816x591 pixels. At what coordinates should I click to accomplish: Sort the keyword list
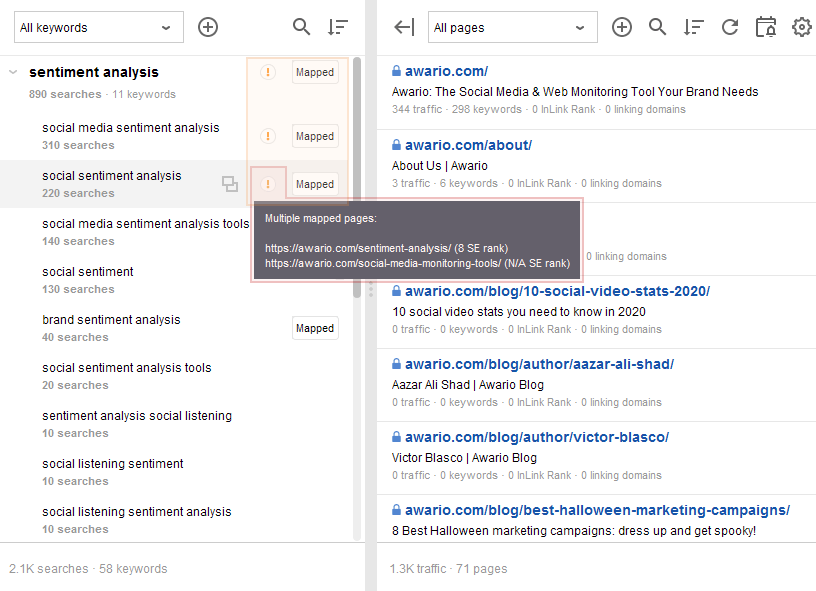[338, 27]
